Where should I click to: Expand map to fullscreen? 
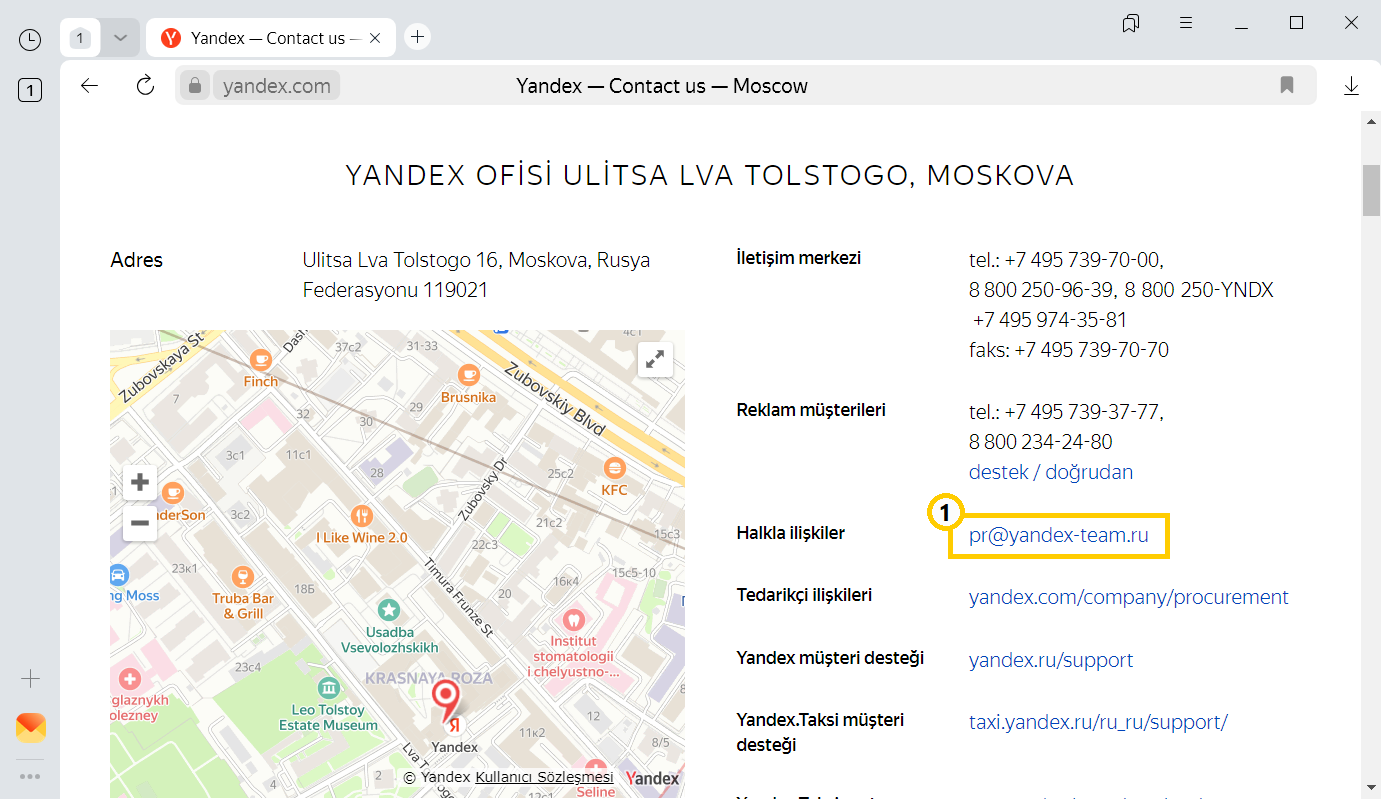tap(655, 360)
